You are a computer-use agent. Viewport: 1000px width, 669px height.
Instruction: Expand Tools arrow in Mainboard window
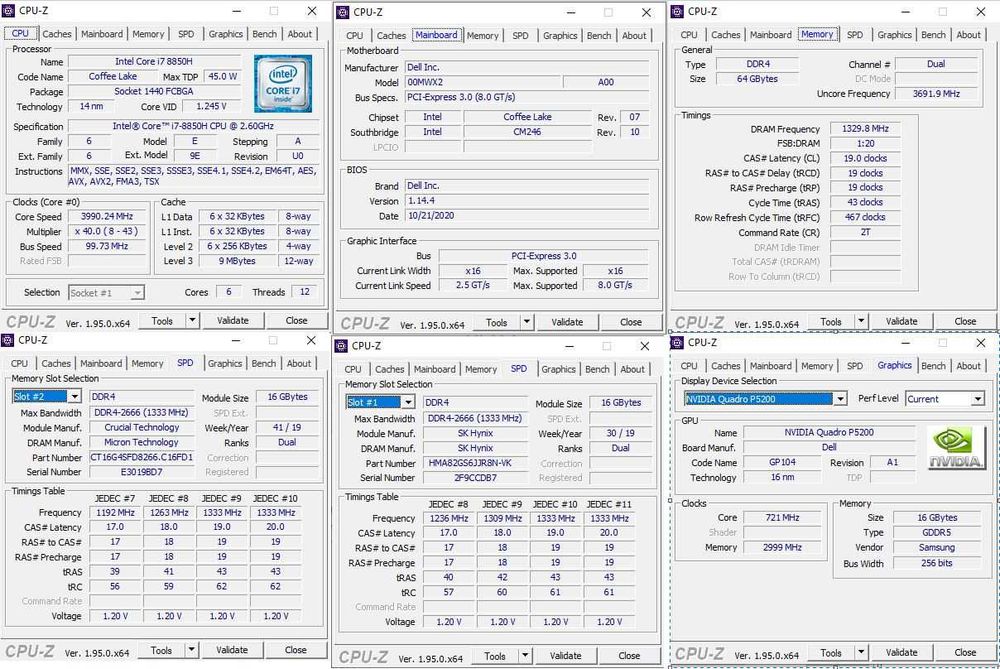(526, 322)
